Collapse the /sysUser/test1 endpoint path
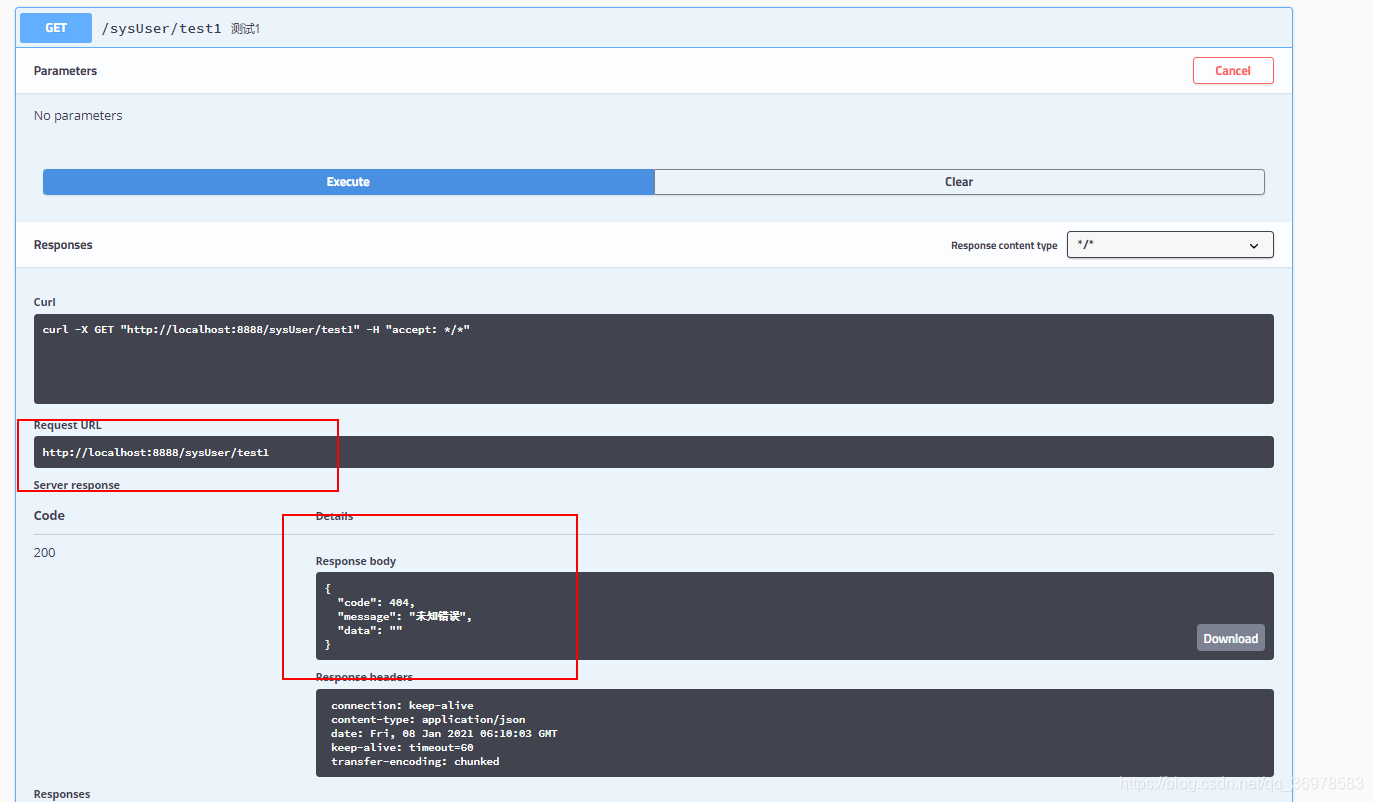Image resolution: width=1373 pixels, height=802 pixels. [161, 29]
